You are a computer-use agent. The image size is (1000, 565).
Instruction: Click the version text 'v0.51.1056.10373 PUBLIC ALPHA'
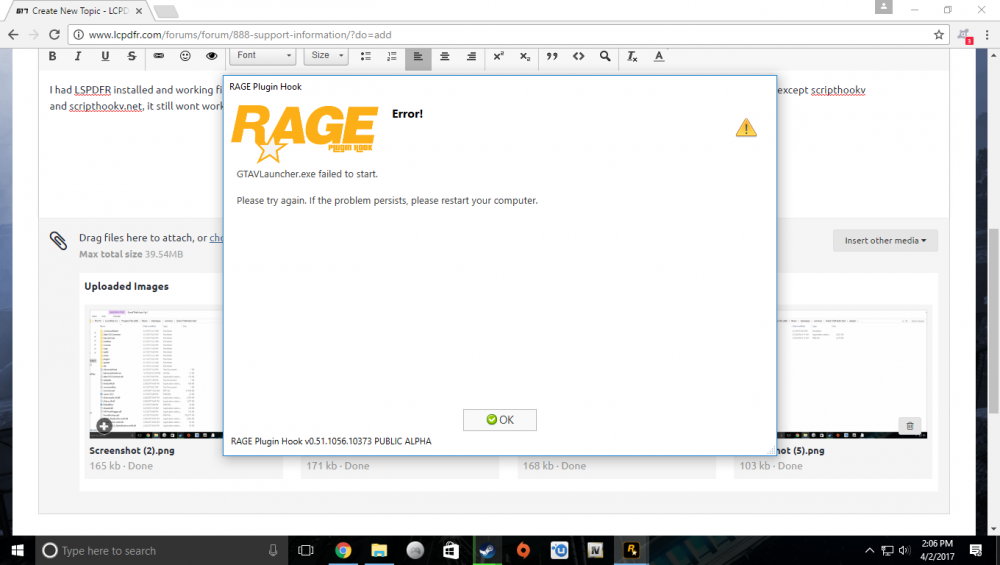click(x=368, y=441)
